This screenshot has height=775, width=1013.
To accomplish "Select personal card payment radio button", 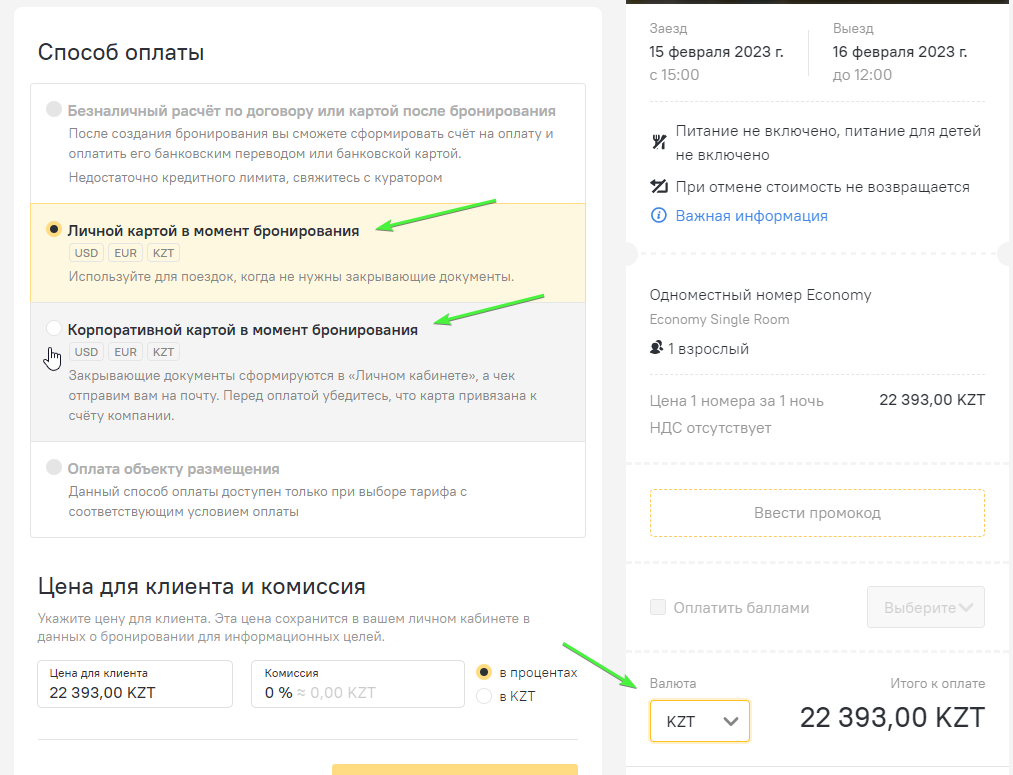I will pyautogui.click(x=54, y=230).
